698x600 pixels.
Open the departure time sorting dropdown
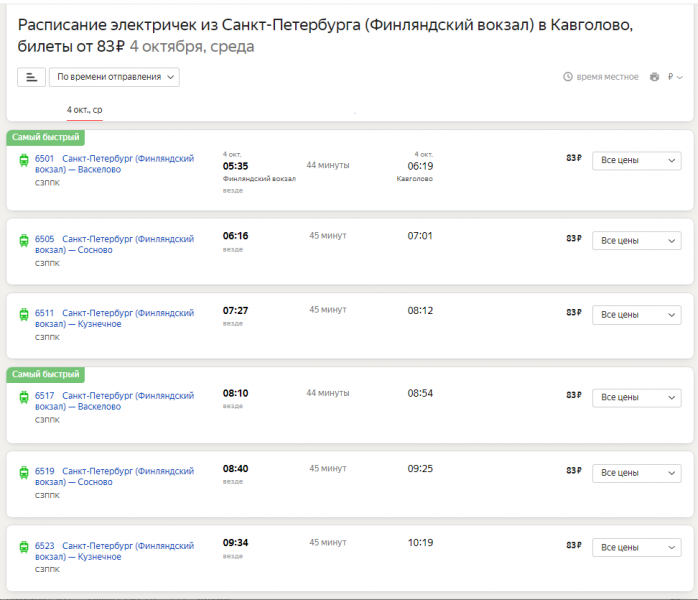coord(114,77)
